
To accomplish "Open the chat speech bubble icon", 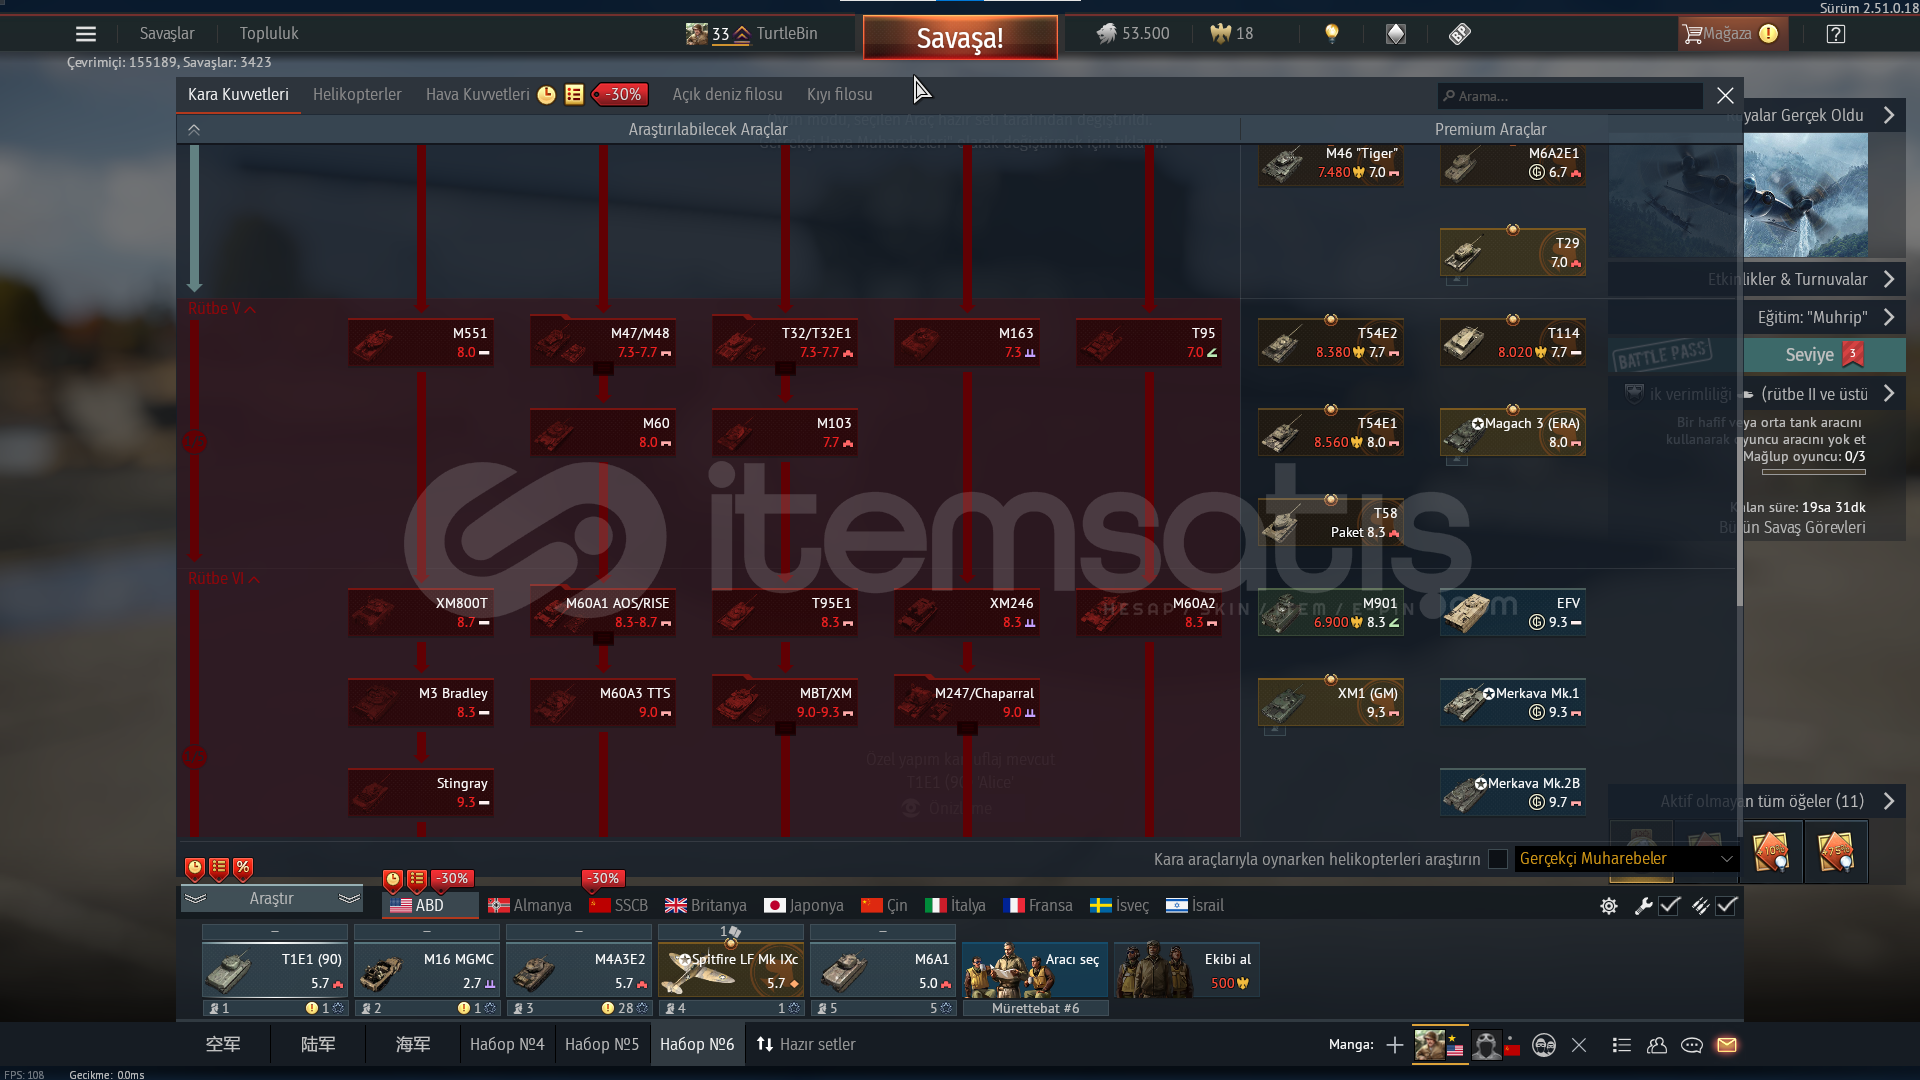I will tap(1692, 1045).
